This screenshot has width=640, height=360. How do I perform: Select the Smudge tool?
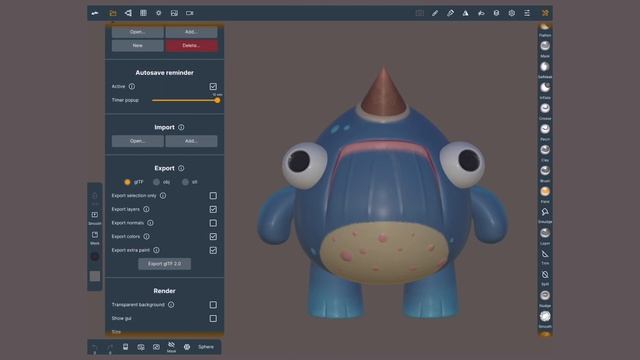(x=545, y=214)
